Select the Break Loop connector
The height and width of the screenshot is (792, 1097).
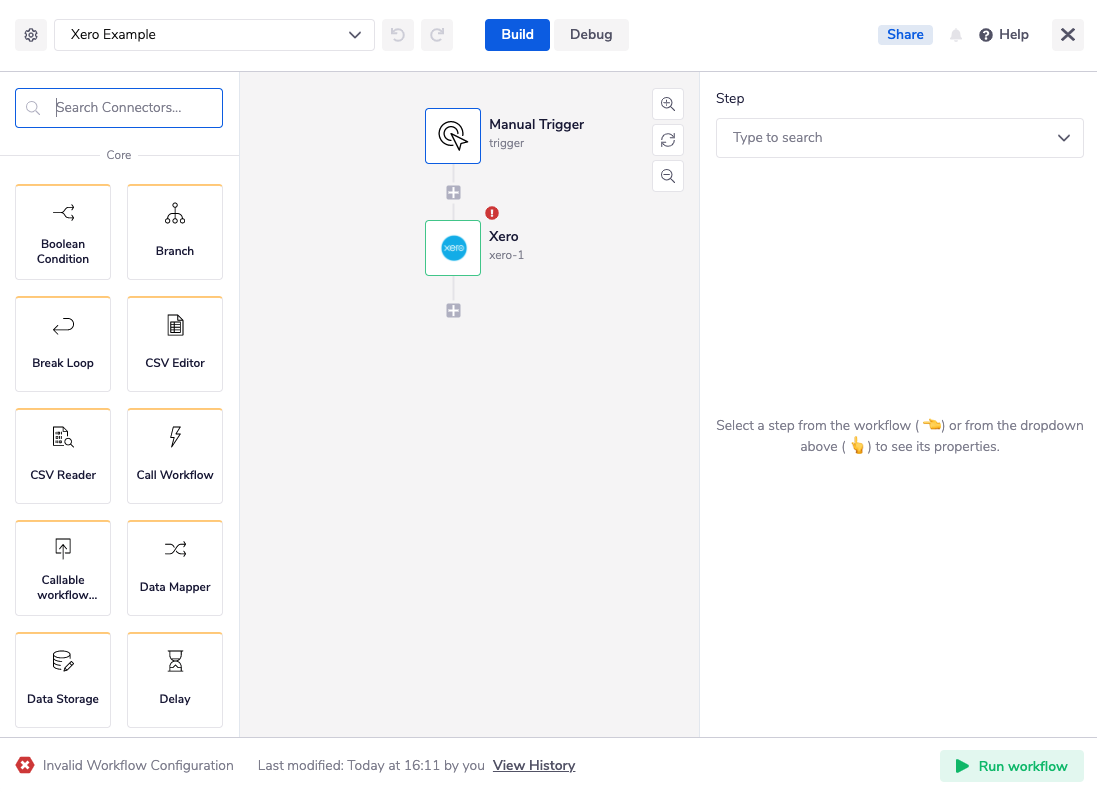click(62, 343)
